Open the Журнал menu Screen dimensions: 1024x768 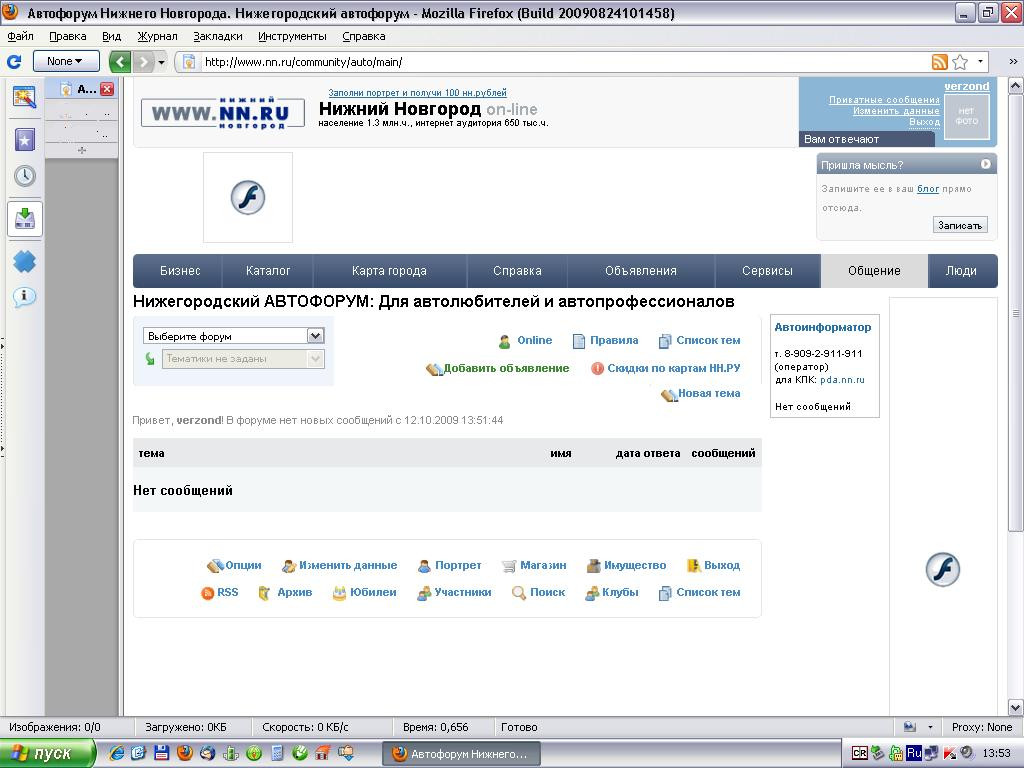(x=157, y=37)
